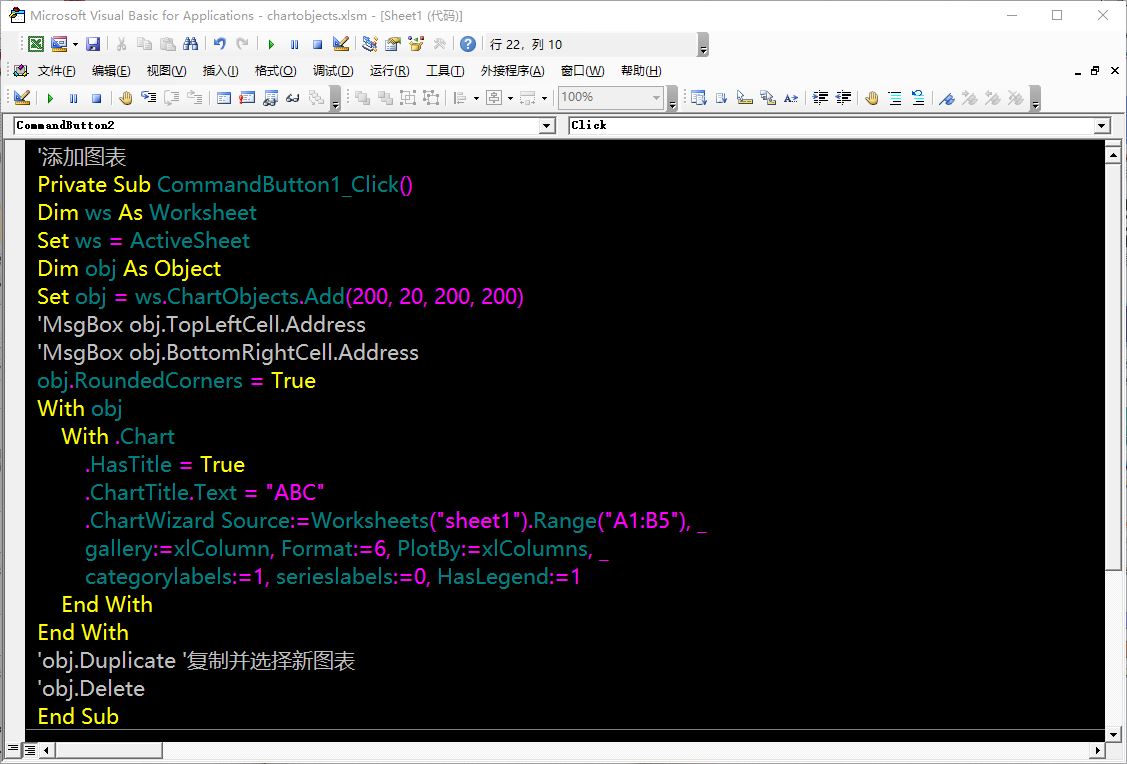Open the CommandButton2 object dropdown
Viewport: 1127px width, 764px height.
click(x=547, y=126)
